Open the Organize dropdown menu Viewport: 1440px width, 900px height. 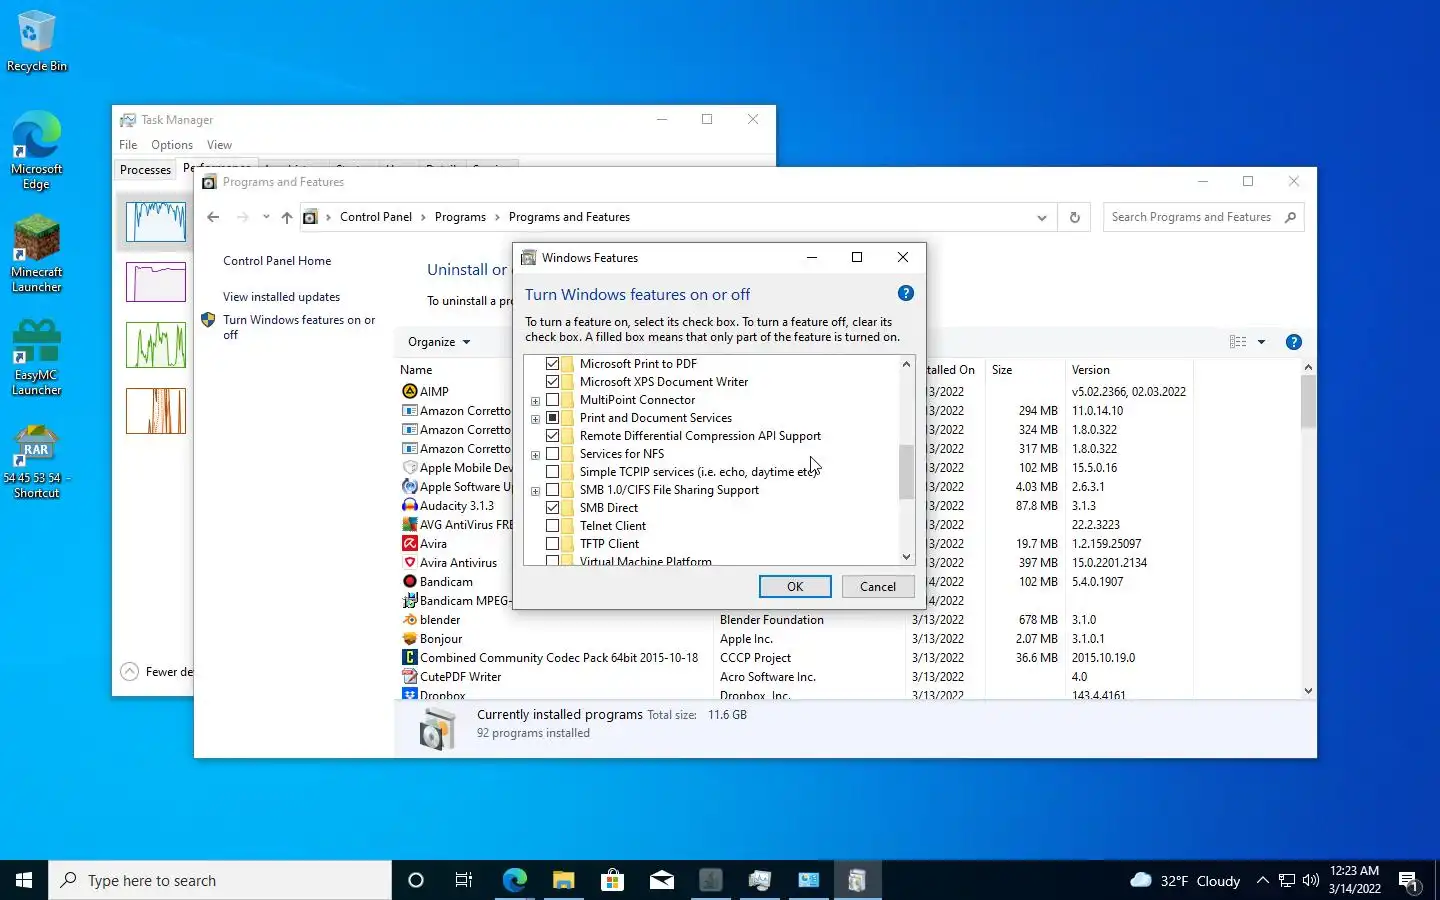point(439,342)
